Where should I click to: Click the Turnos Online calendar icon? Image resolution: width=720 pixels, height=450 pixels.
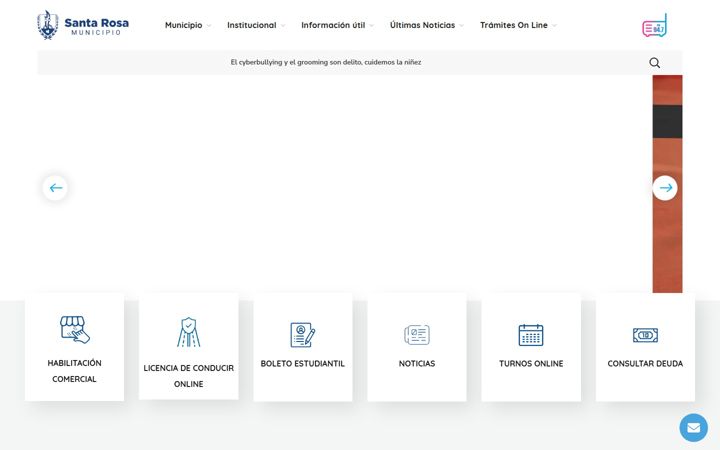tap(531, 335)
